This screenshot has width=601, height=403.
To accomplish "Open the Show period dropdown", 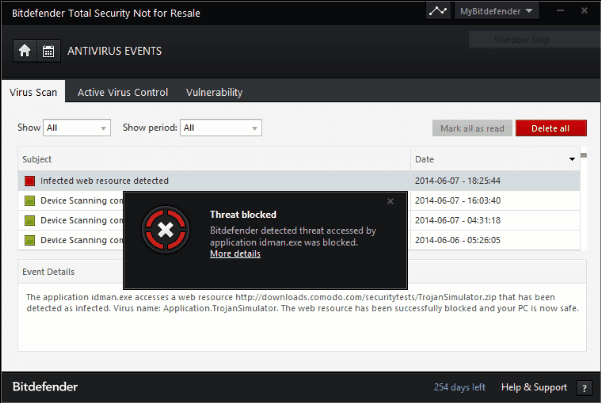I will pyautogui.click(x=221, y=128).
